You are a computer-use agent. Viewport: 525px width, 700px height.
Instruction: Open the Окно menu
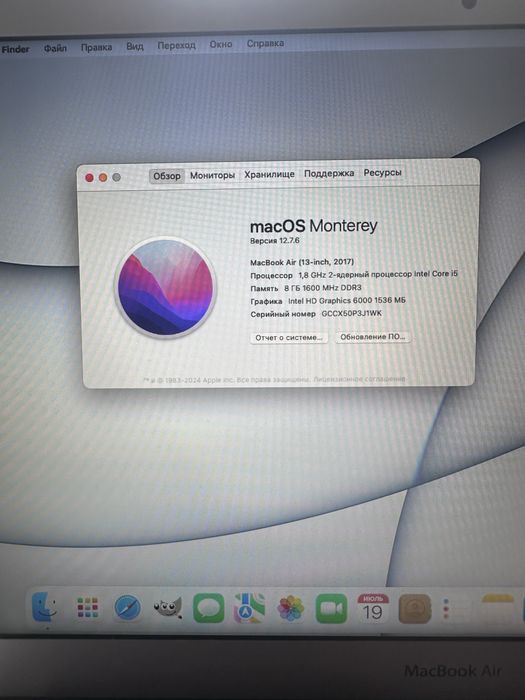[221, 44]
